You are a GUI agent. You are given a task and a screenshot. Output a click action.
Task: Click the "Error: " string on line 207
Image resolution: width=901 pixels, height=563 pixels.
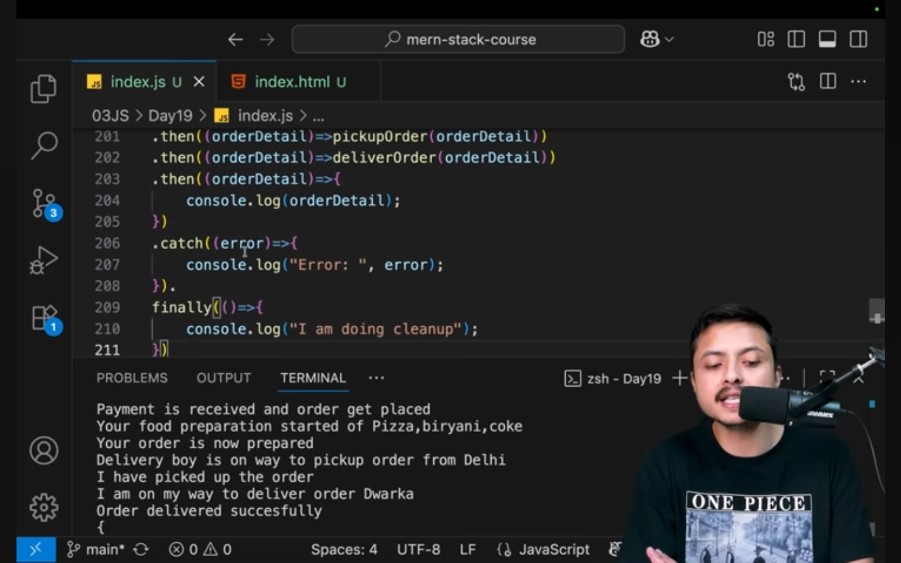tap(328, 265)
